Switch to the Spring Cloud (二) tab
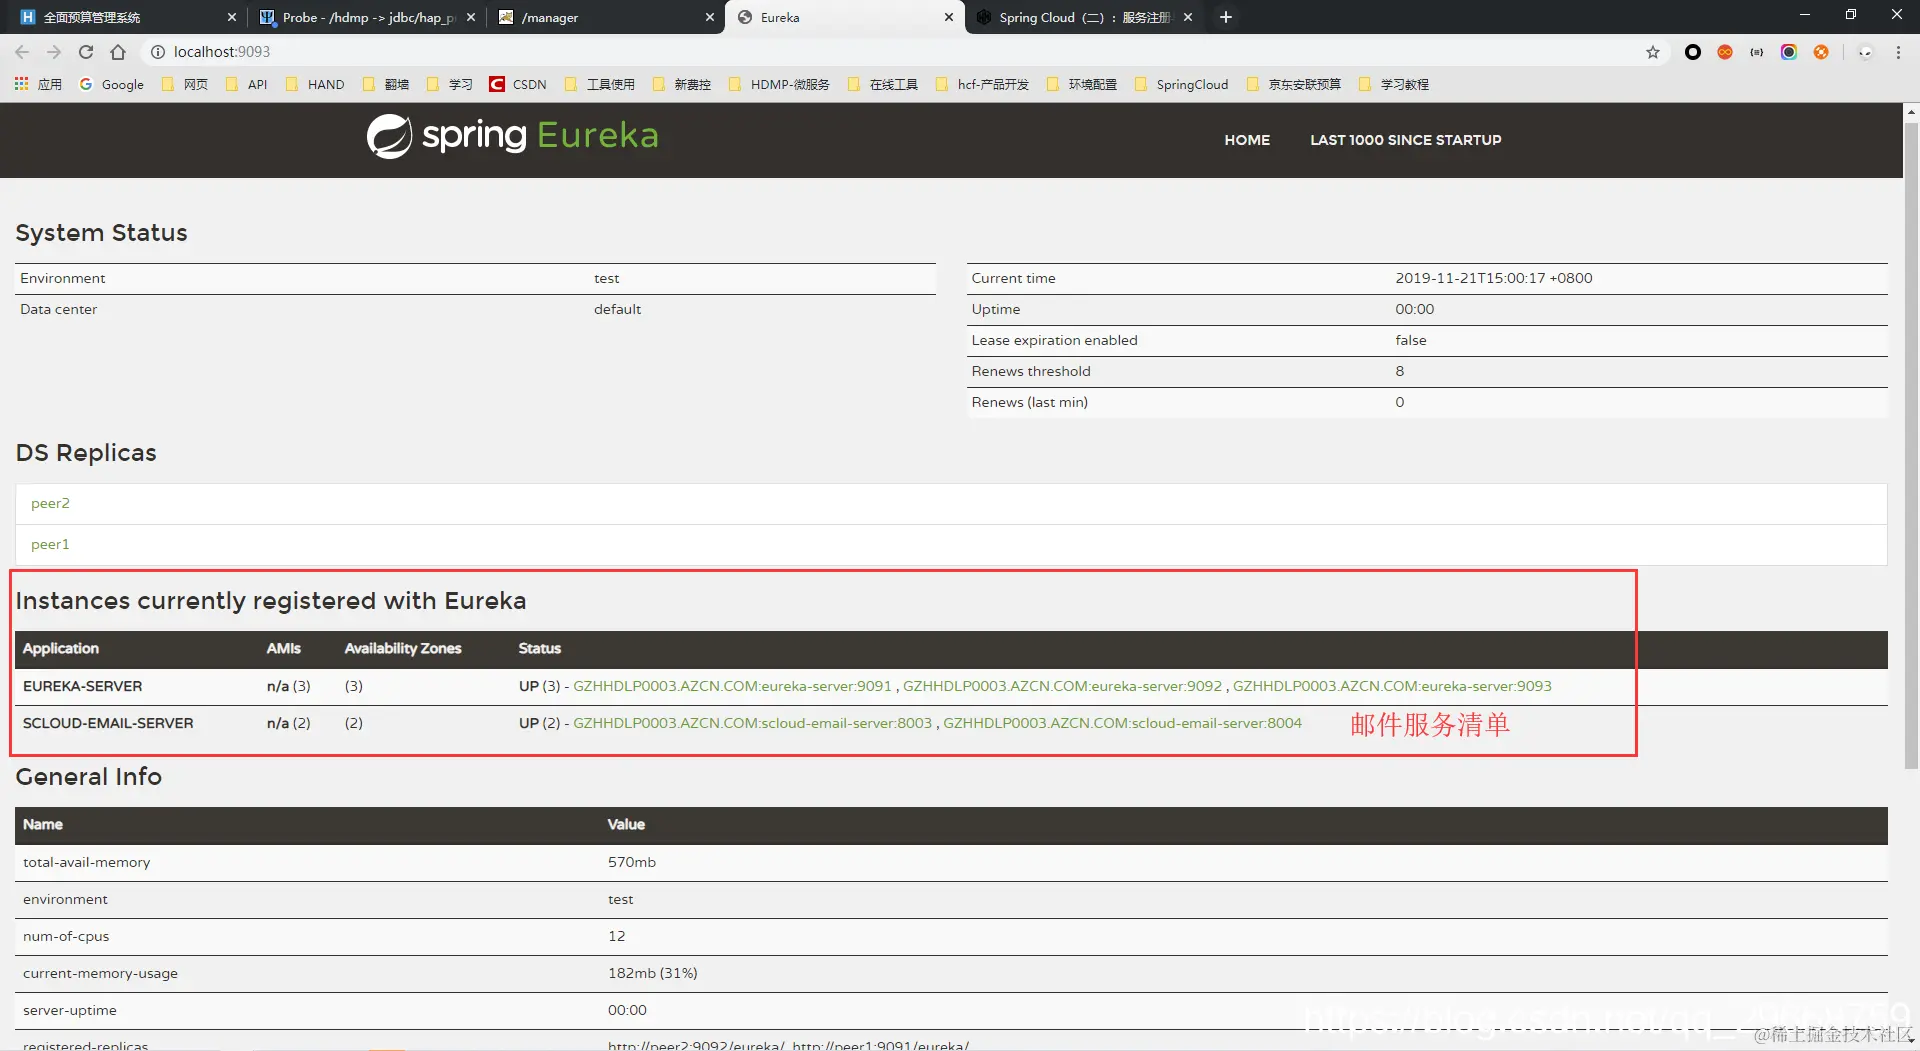The image size is (1920, 1051). point(1084,17)
